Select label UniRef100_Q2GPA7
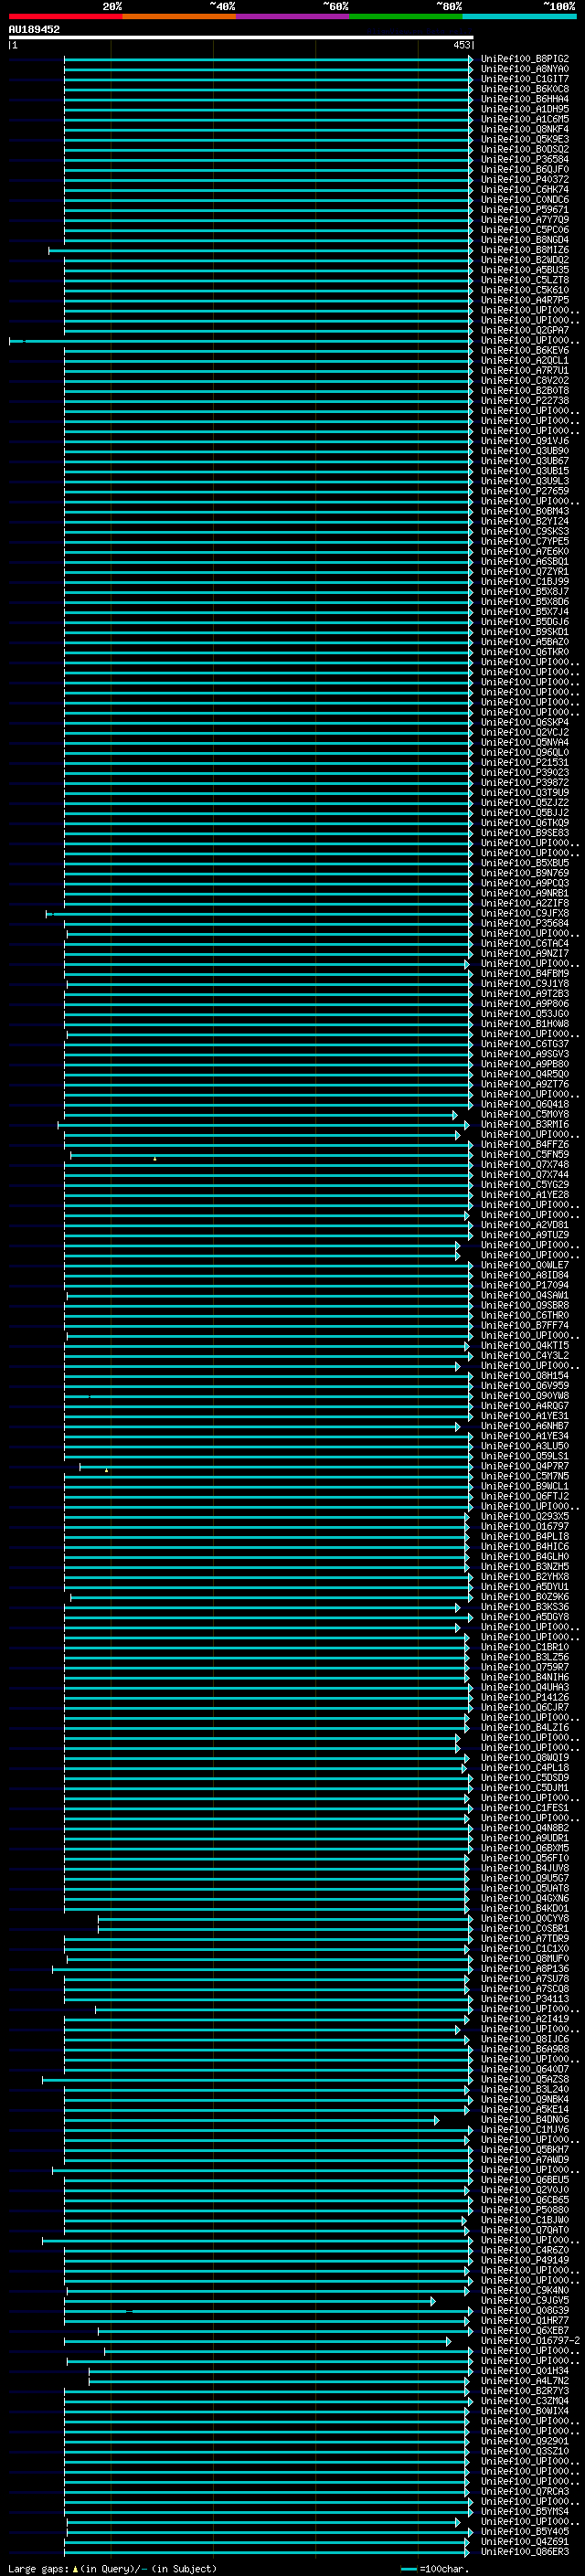Image resolution: width=585 pixels, height=2576 pixels. point(525,331)
